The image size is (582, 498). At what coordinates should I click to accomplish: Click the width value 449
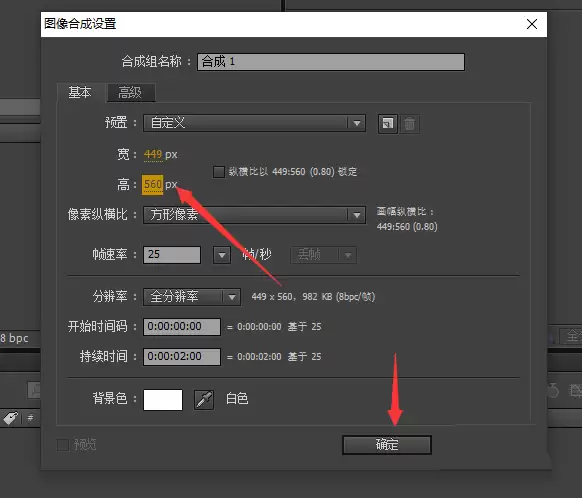point(153,154)
